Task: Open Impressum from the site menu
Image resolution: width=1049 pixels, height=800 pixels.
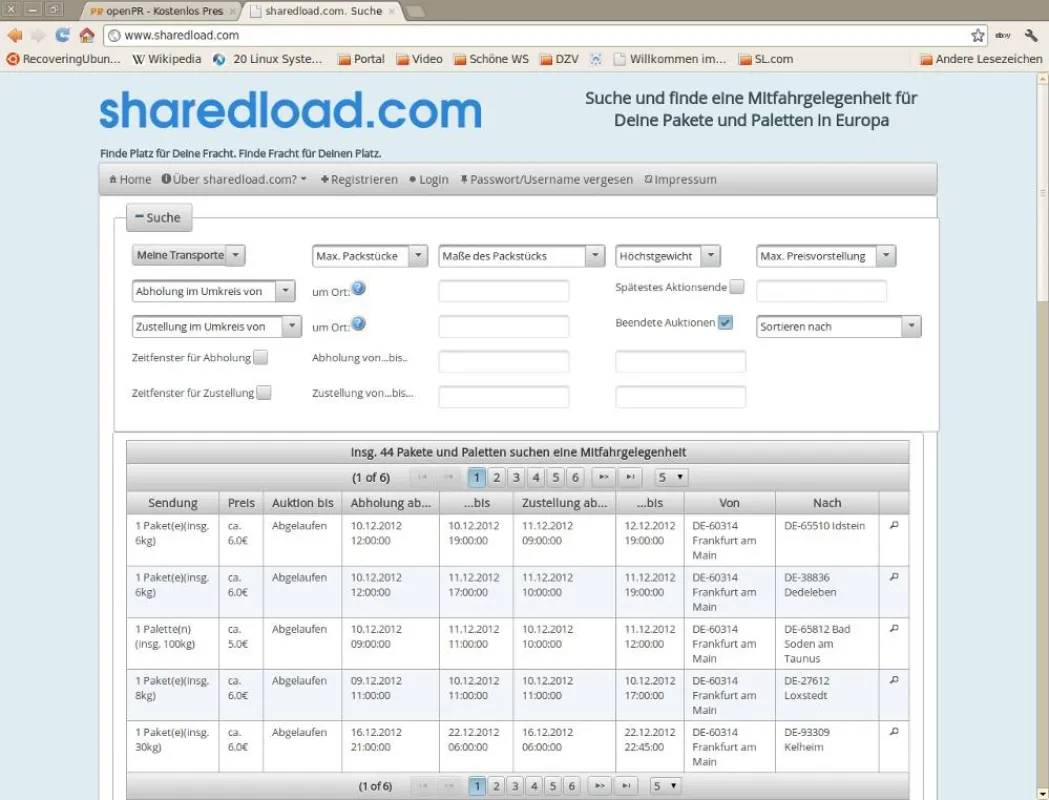Action: click(x=680, y=179)
